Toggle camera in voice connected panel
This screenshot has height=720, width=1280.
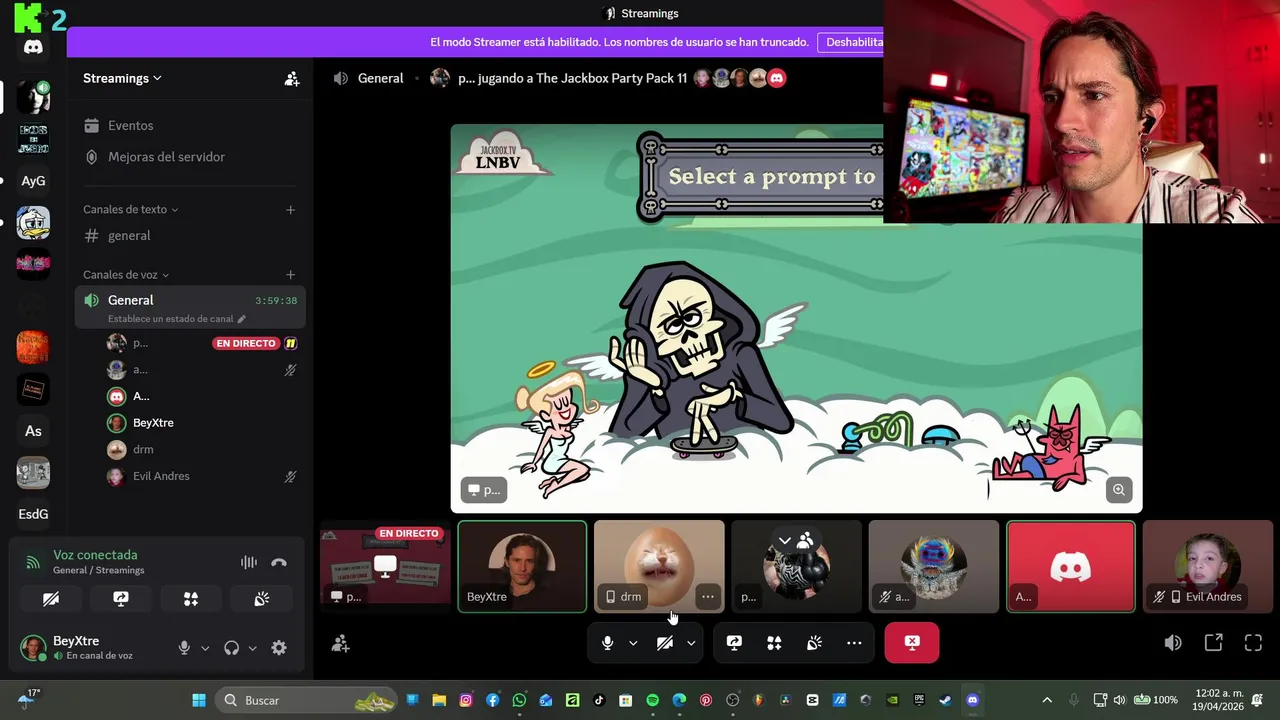tap(51, 599)
